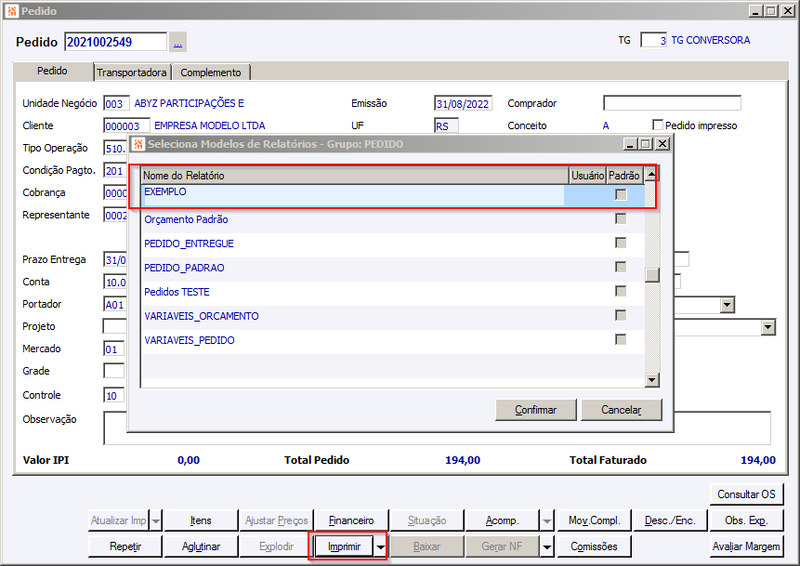Image resolution: width=800 pixels, height=566 pixels.
Task: Click the Obs. Exp. button
Action: click(746, 521)
